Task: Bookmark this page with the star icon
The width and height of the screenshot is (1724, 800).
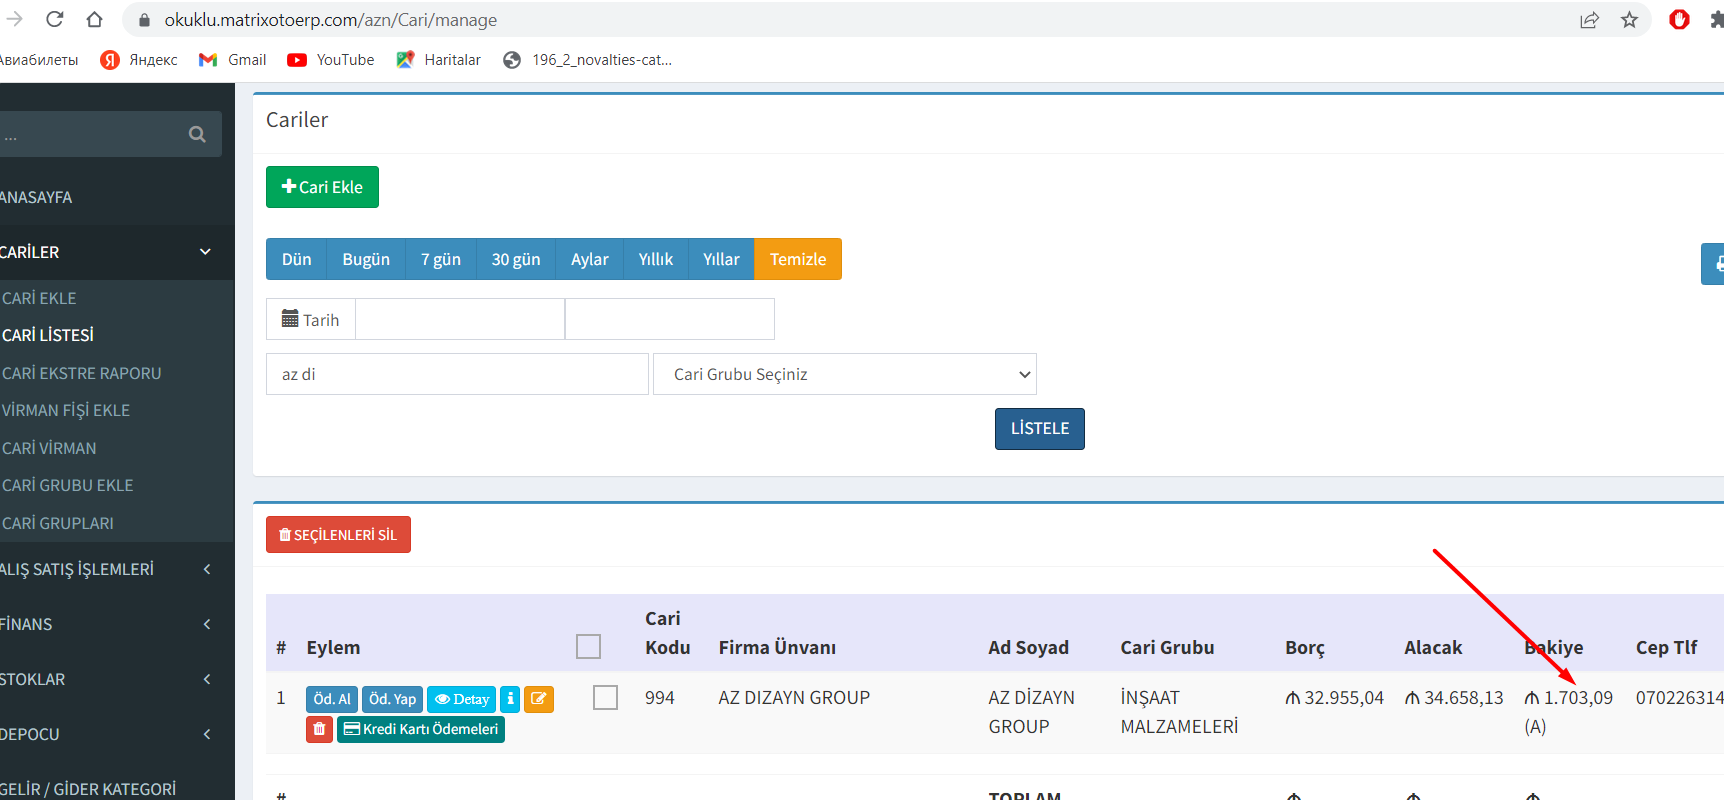Action: (1629, 20)
